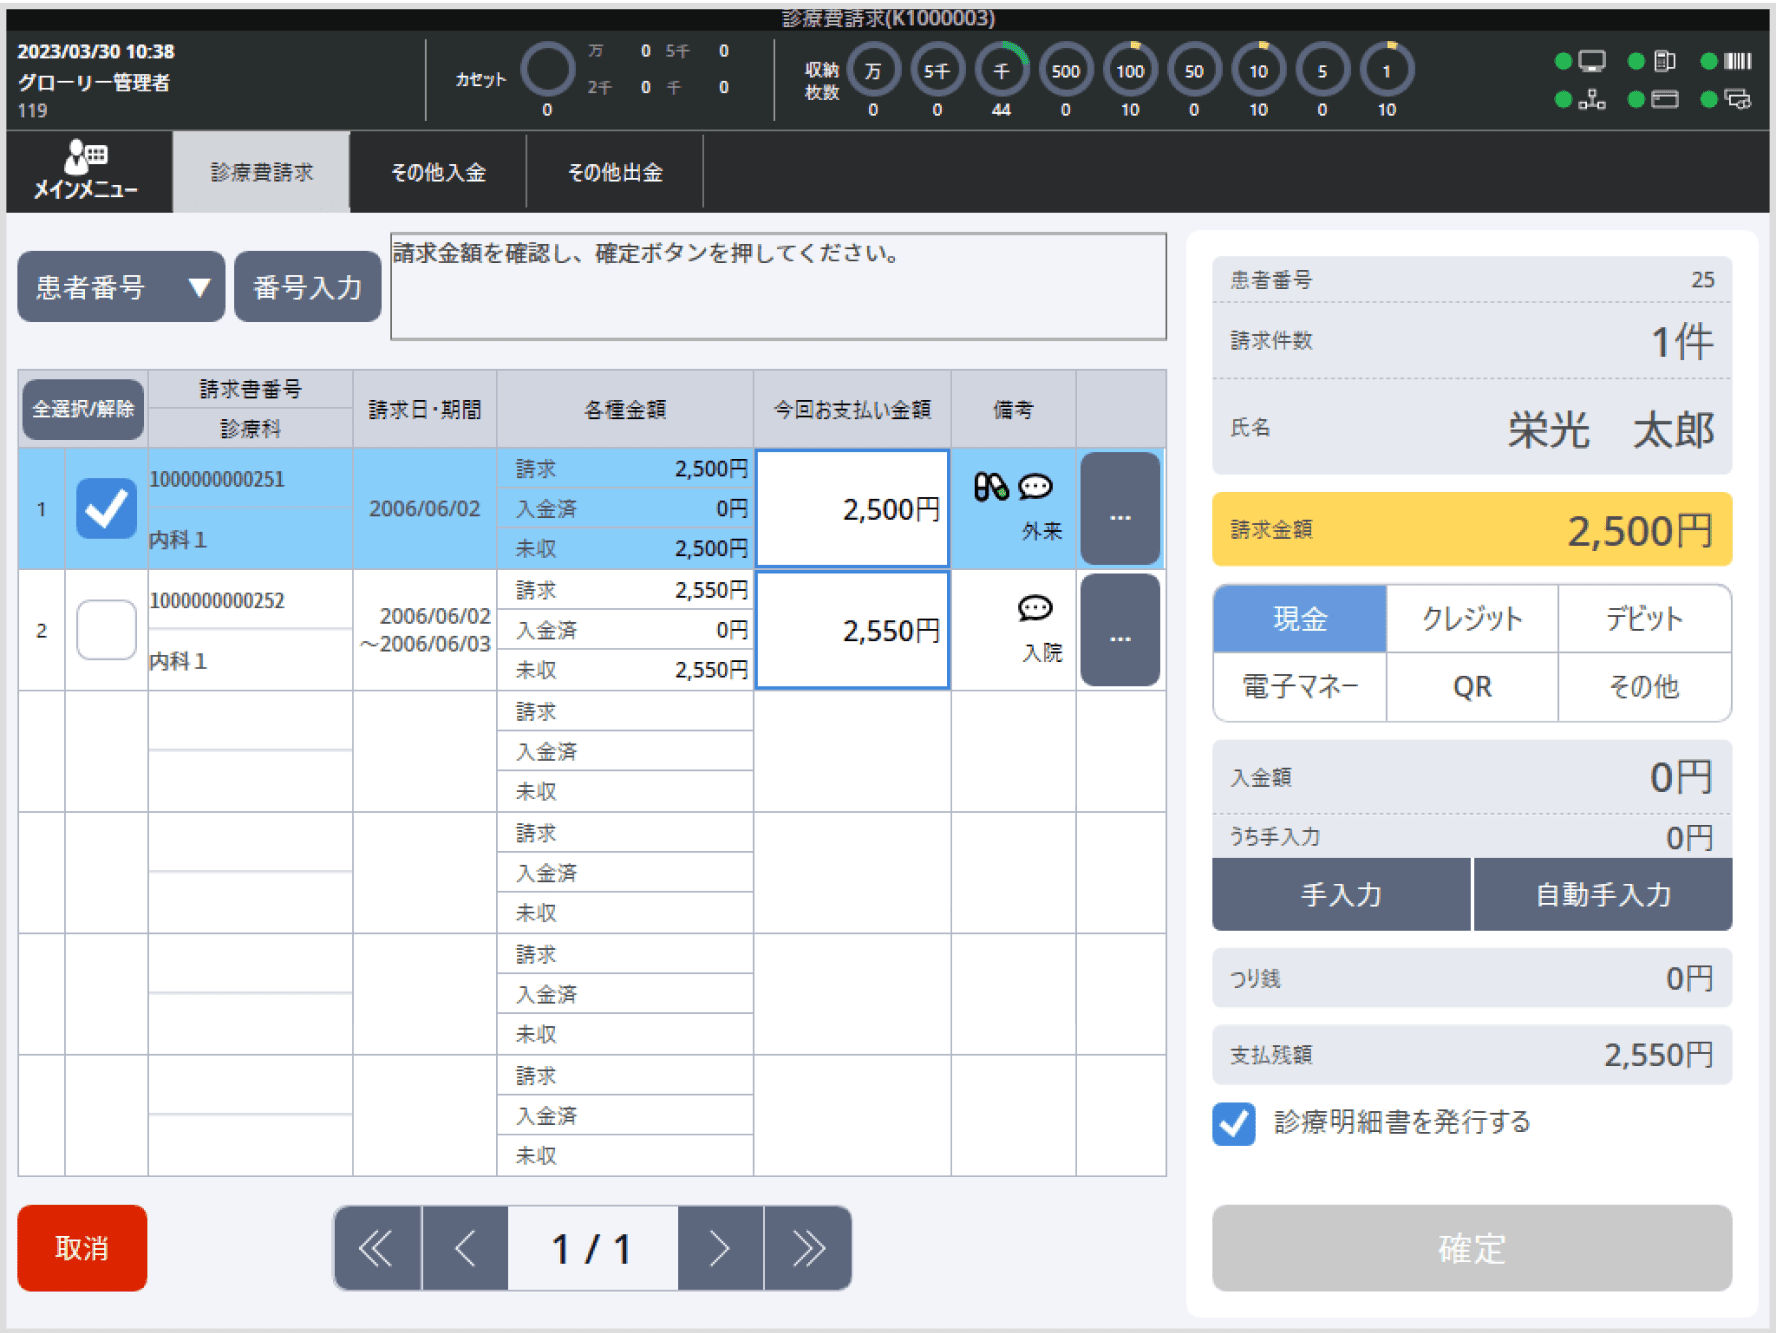Click the 全選択/解除 button
Image resolution: width=1776 pixels, height=1333 pixels.
tap(83, 409)
